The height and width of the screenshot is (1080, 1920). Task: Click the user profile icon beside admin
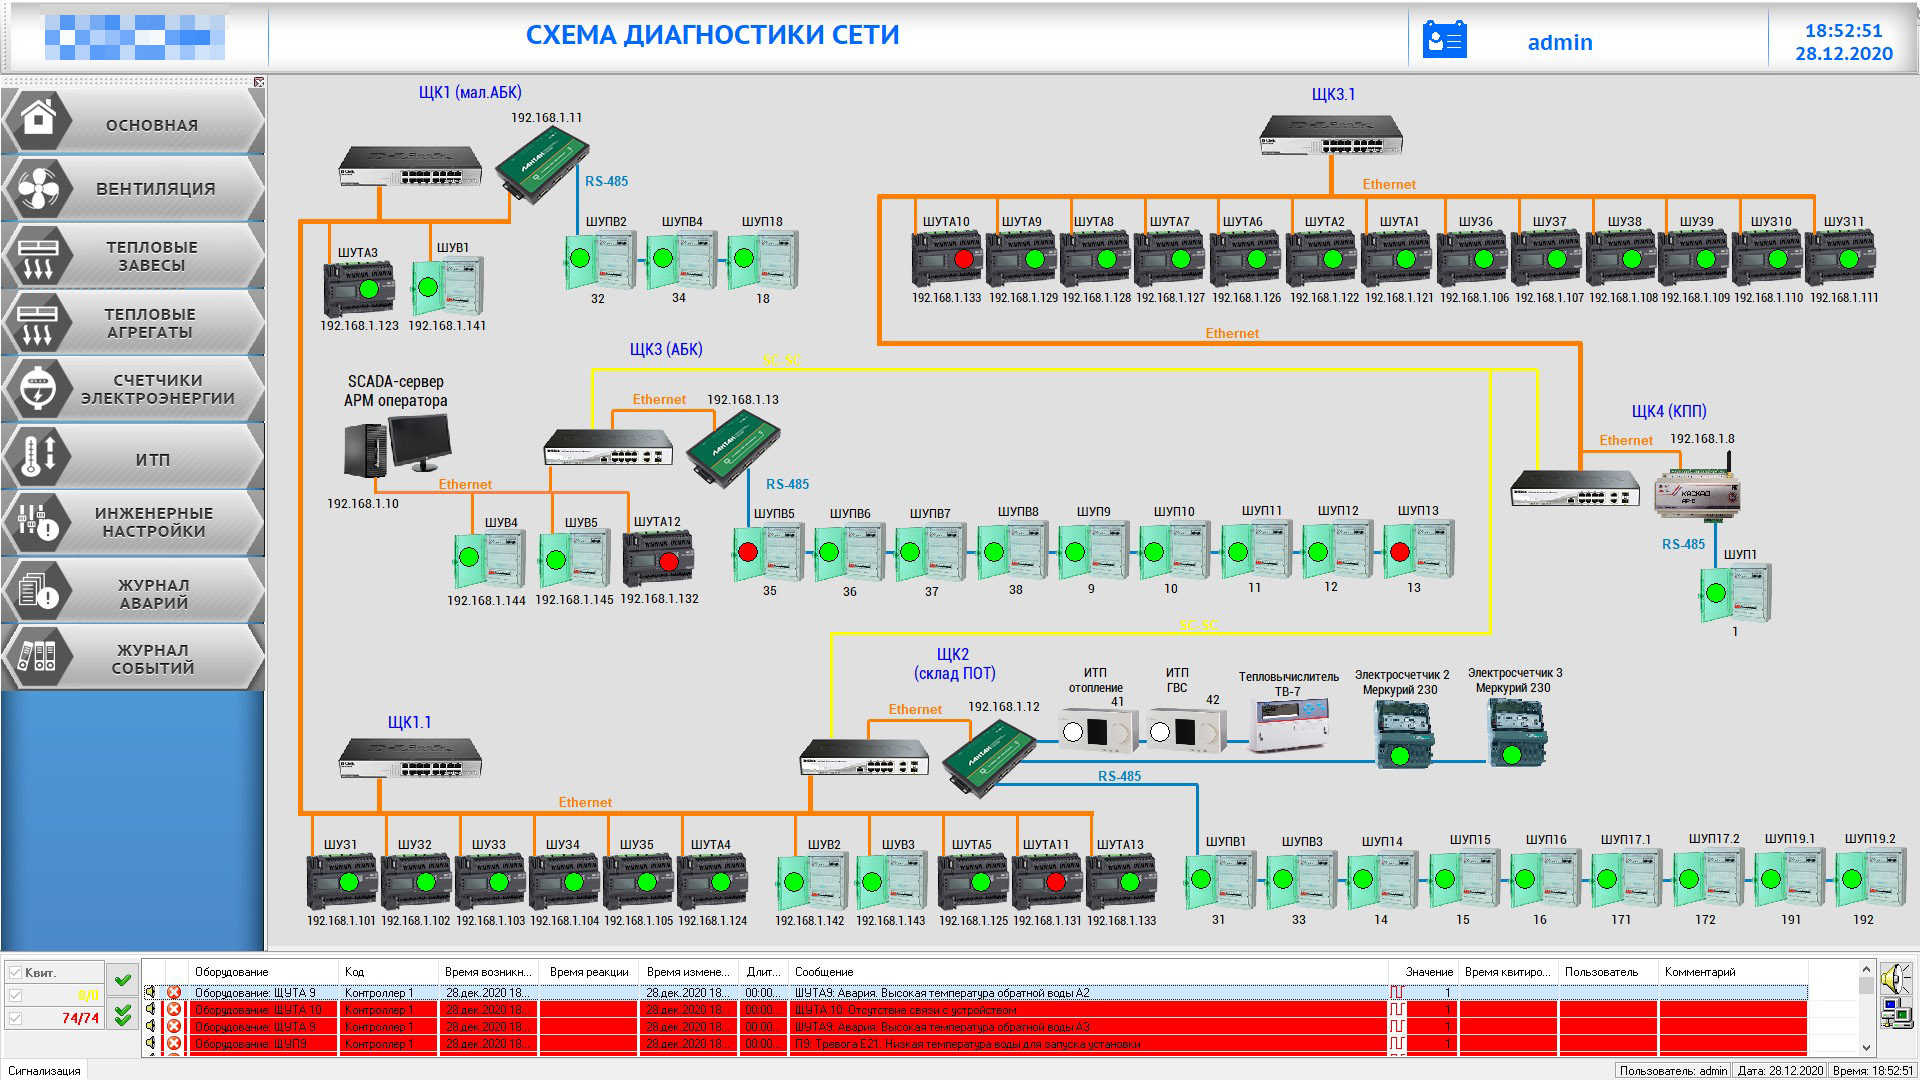click(x=1444, y=41)
